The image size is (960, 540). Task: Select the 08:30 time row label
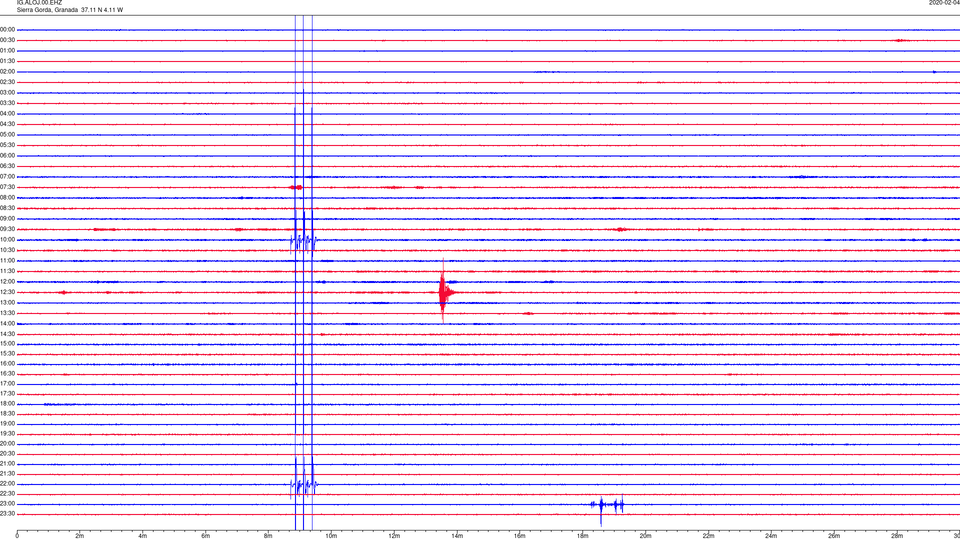[x=7, y=208]
